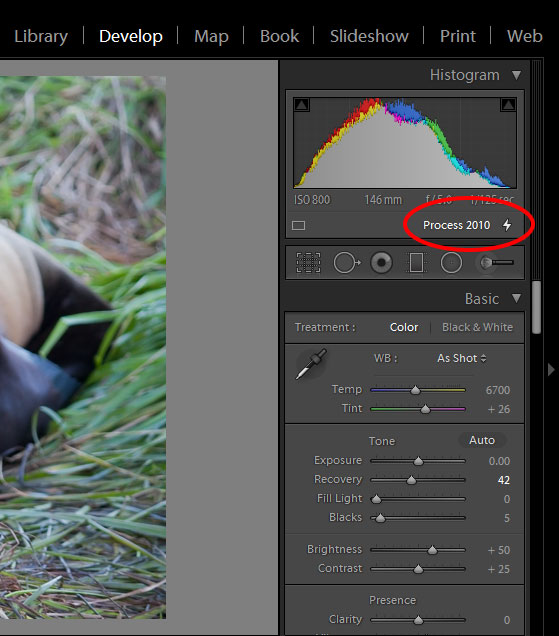Click the Auto tone button
559x636 pixels.
pos(482,440)
